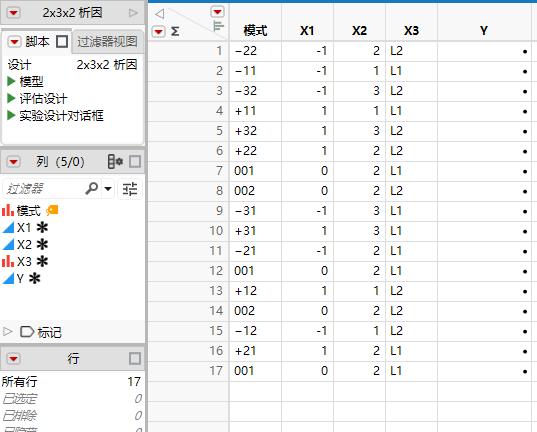The height and width of the screenshot is (432, 537).
Task: Click the −12 cell in row 15
Action: click(255, 331)
